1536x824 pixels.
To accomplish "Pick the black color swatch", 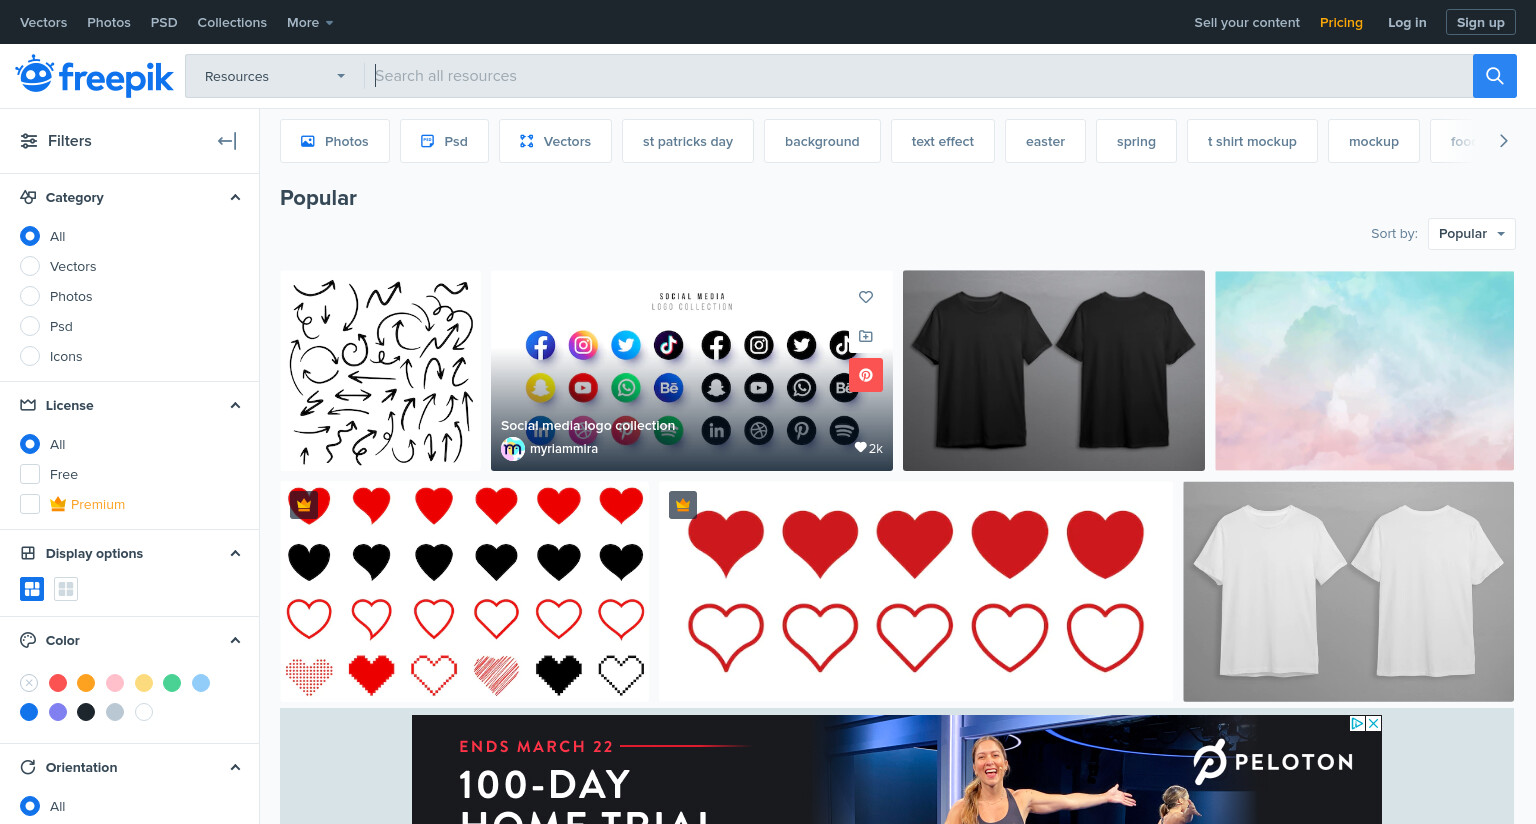I will (x=86, y=712).
